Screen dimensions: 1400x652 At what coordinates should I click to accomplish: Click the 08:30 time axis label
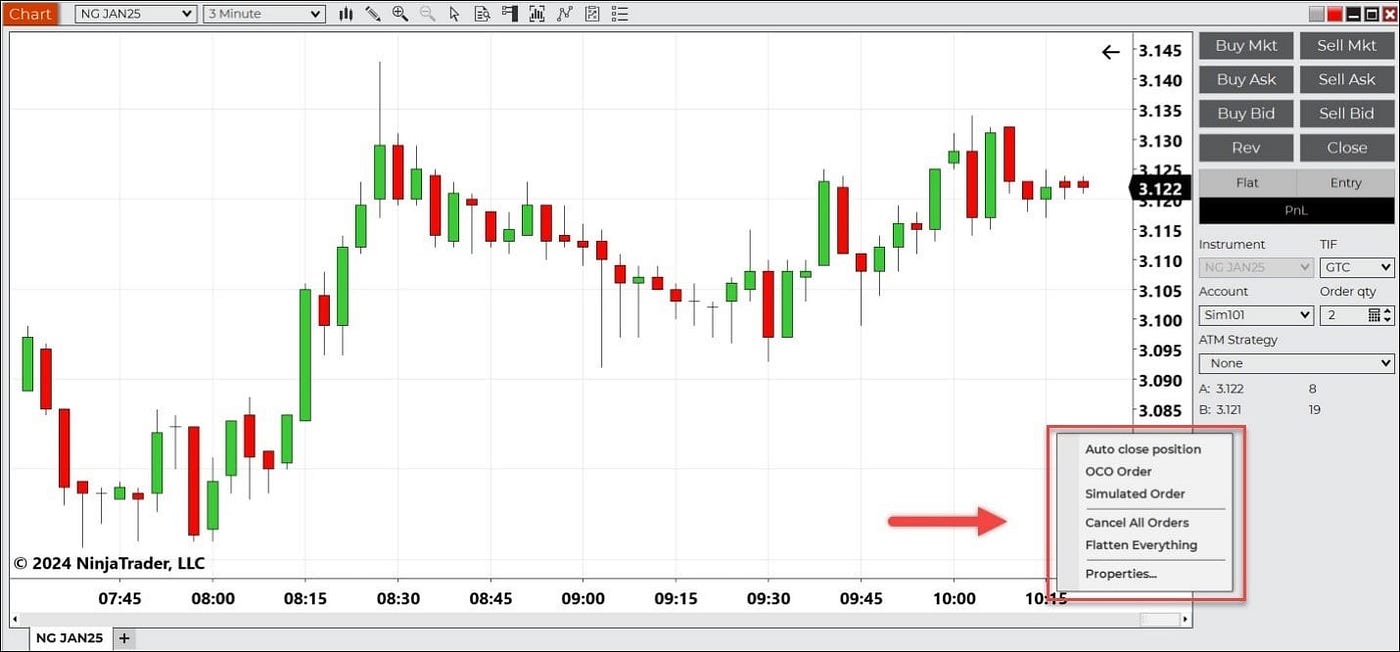pos(397,598)
